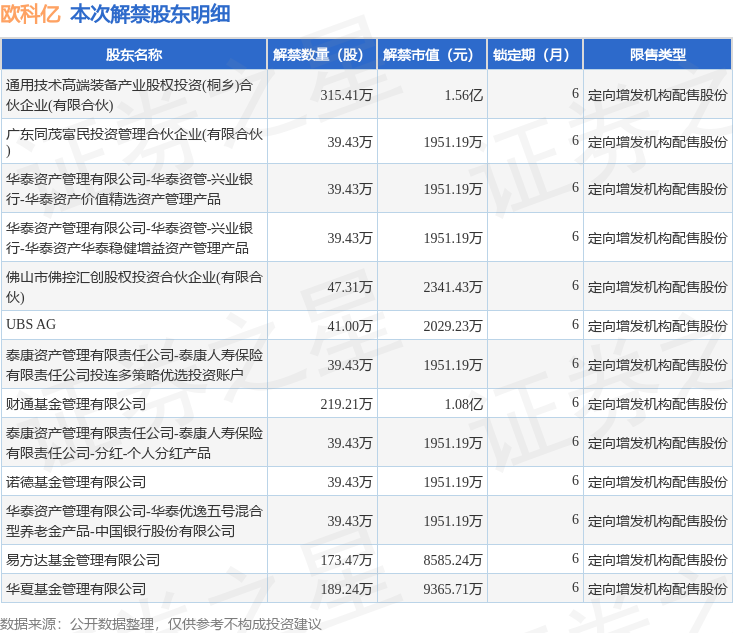733x633 pixels.
Task: Click the 9365.71万 market value
Action: pos(453,589)
